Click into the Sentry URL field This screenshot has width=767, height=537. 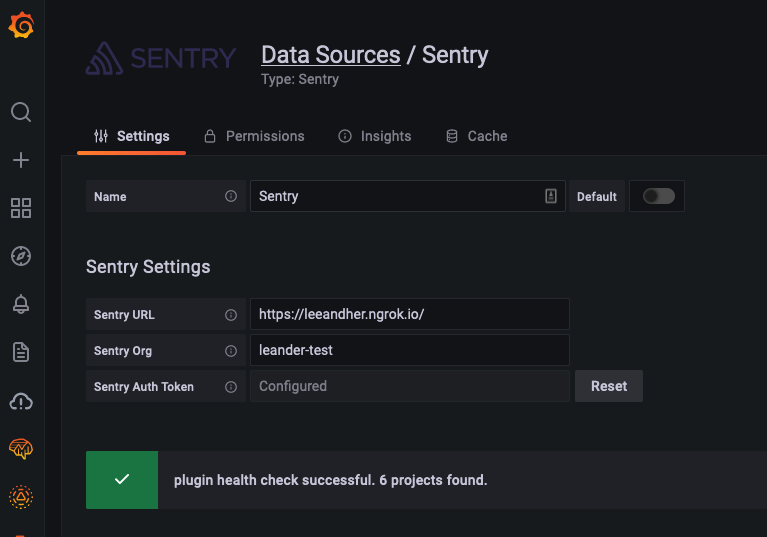click(409, 314)
